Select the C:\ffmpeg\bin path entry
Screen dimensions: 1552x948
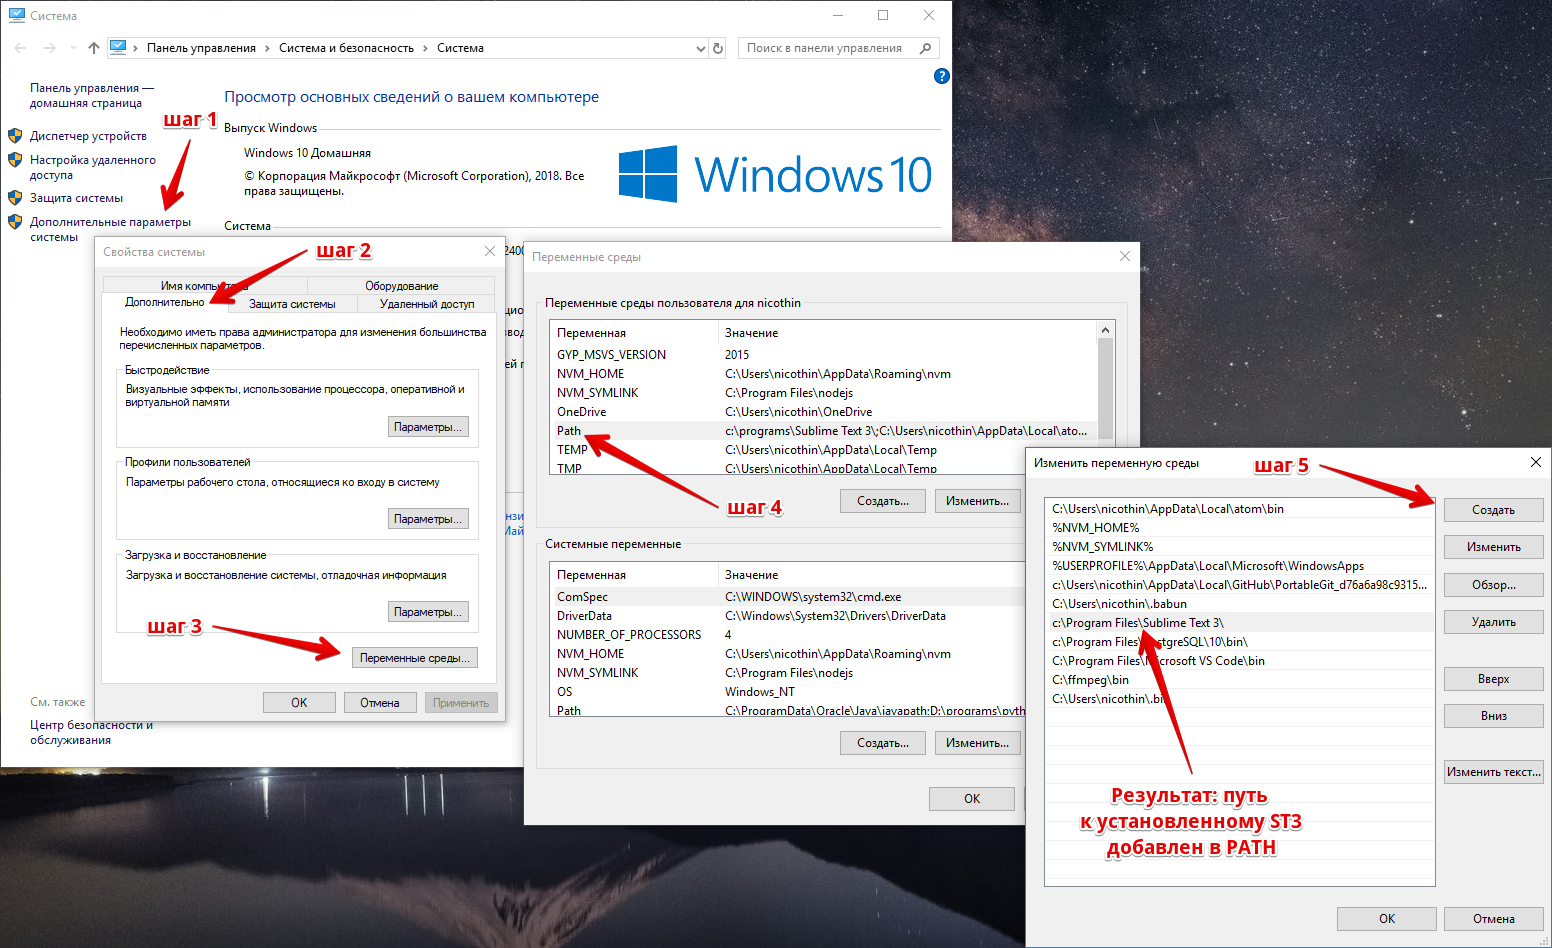coord(1240,680)
